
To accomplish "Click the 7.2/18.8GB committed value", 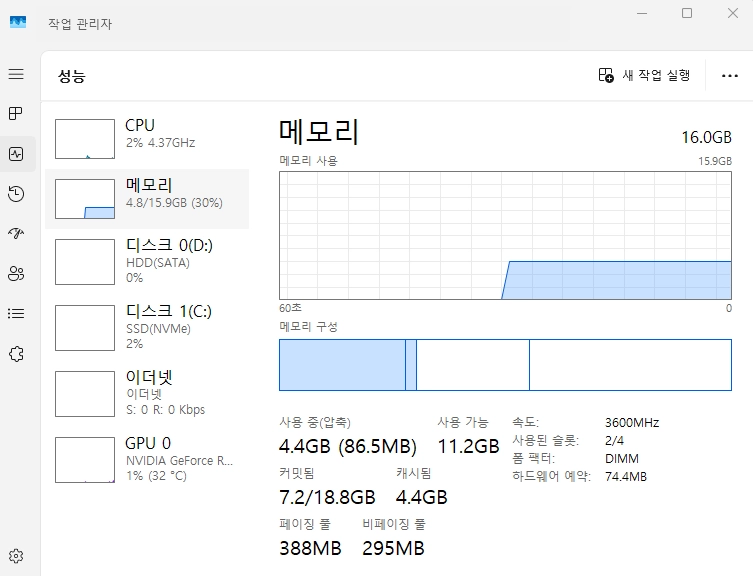I will (x=327, y=497).
